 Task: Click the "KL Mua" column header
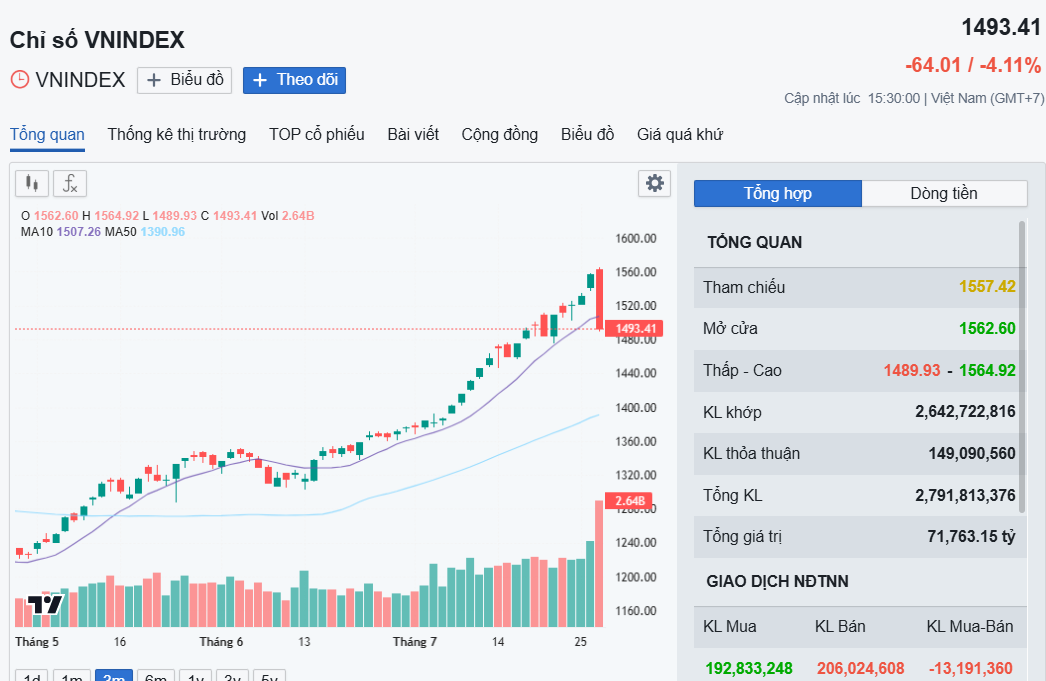coord(730,627)
